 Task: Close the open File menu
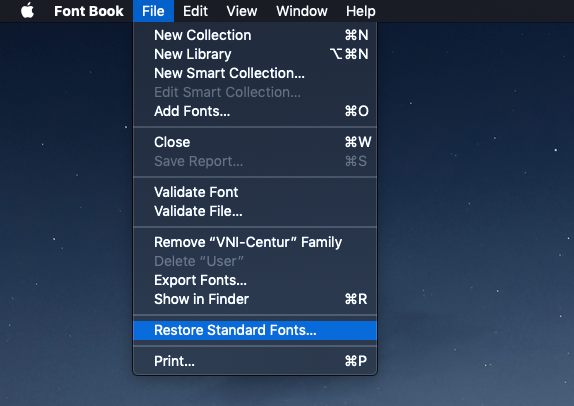pos(153,11)
